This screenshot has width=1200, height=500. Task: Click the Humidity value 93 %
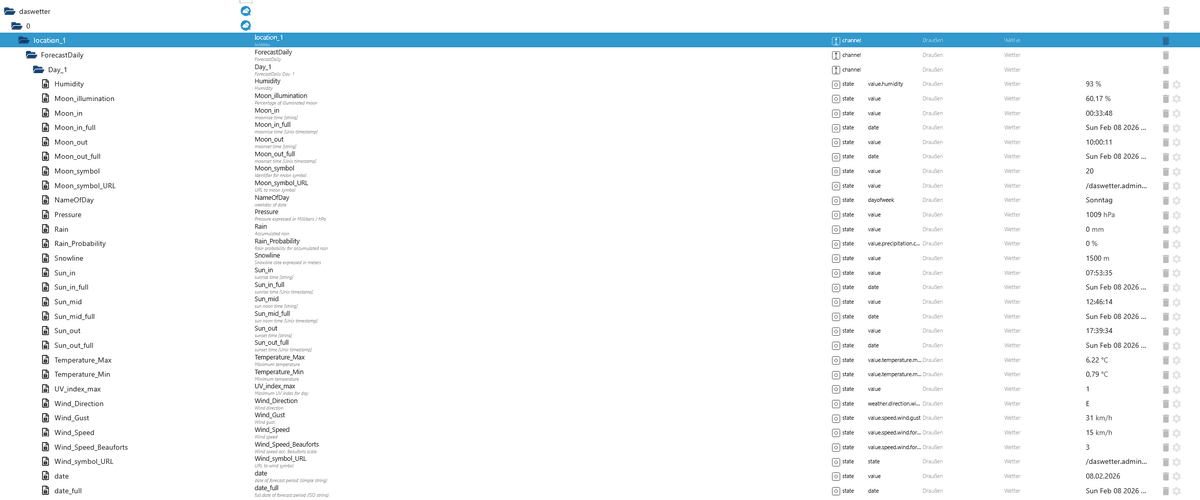click(1093, 84)
